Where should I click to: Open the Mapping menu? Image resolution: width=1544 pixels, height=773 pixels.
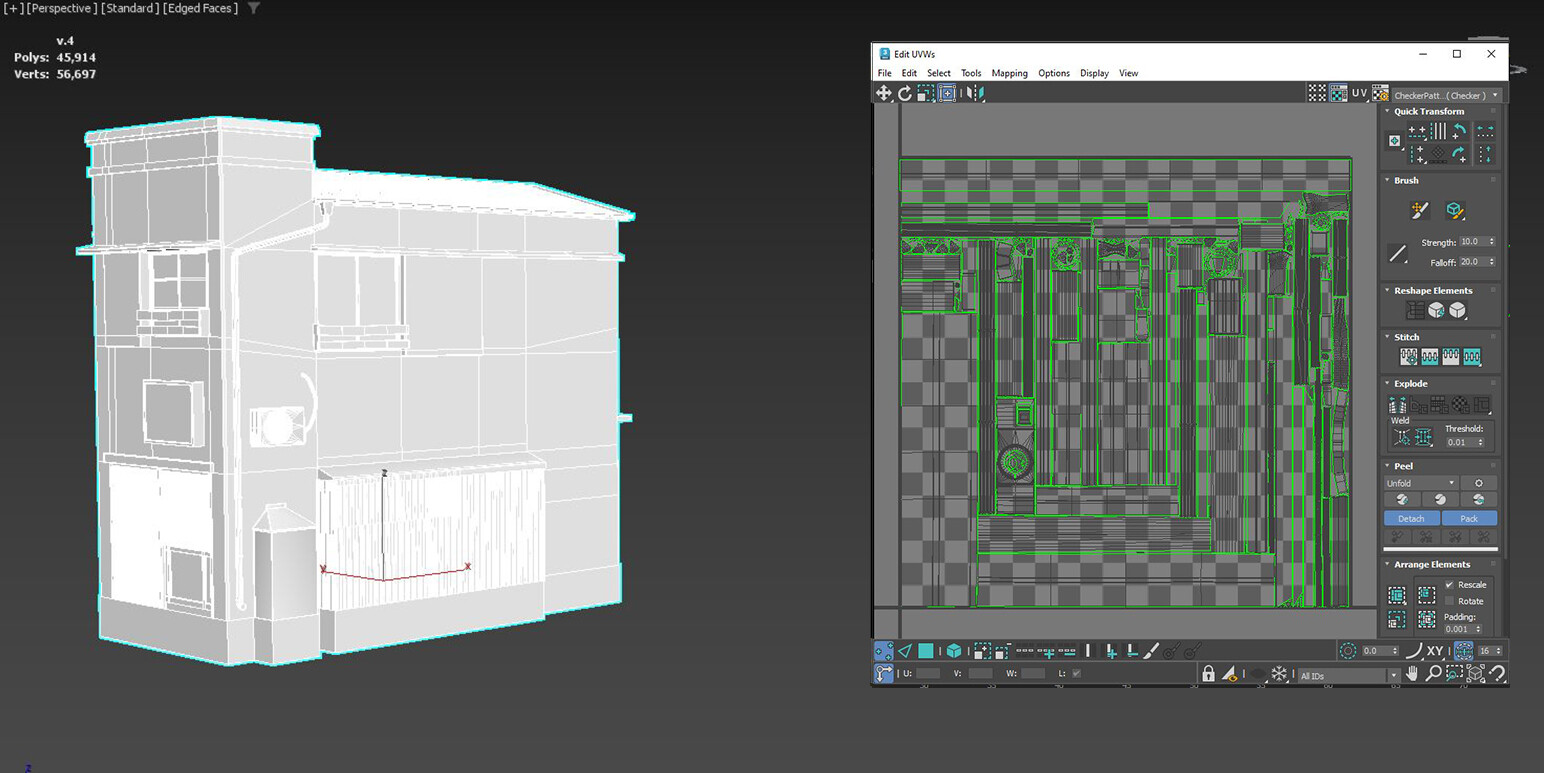pyautogui.click(x=1009, y=73)
